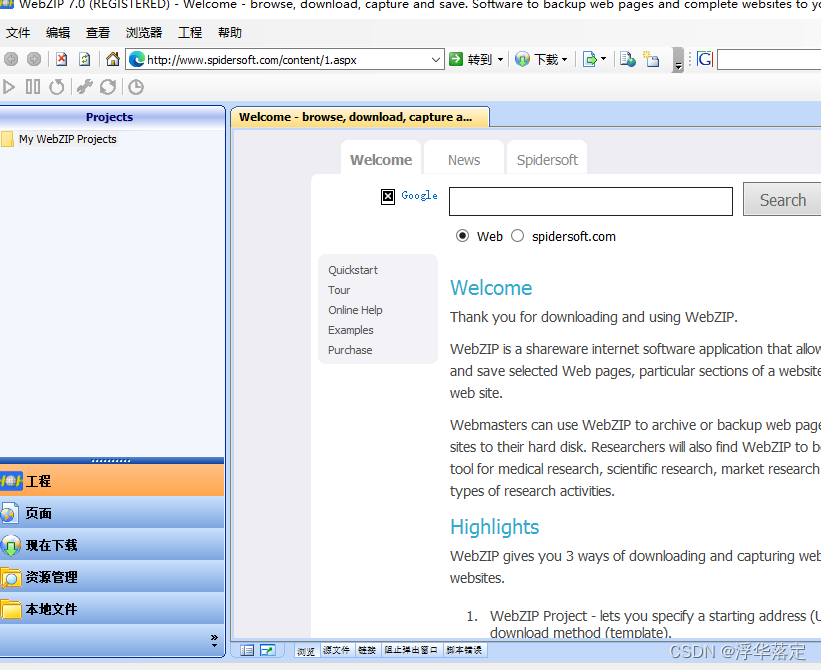Open the Tour link

point(339,290)
